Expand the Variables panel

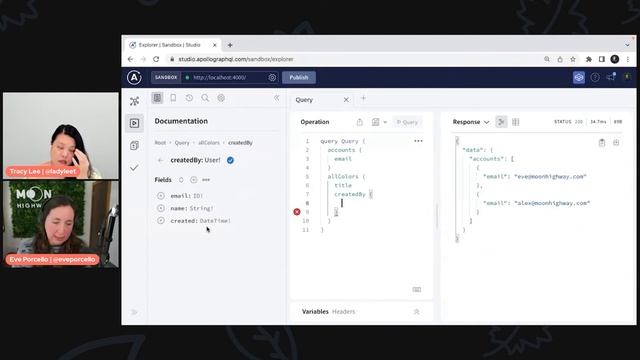[416, 311]
